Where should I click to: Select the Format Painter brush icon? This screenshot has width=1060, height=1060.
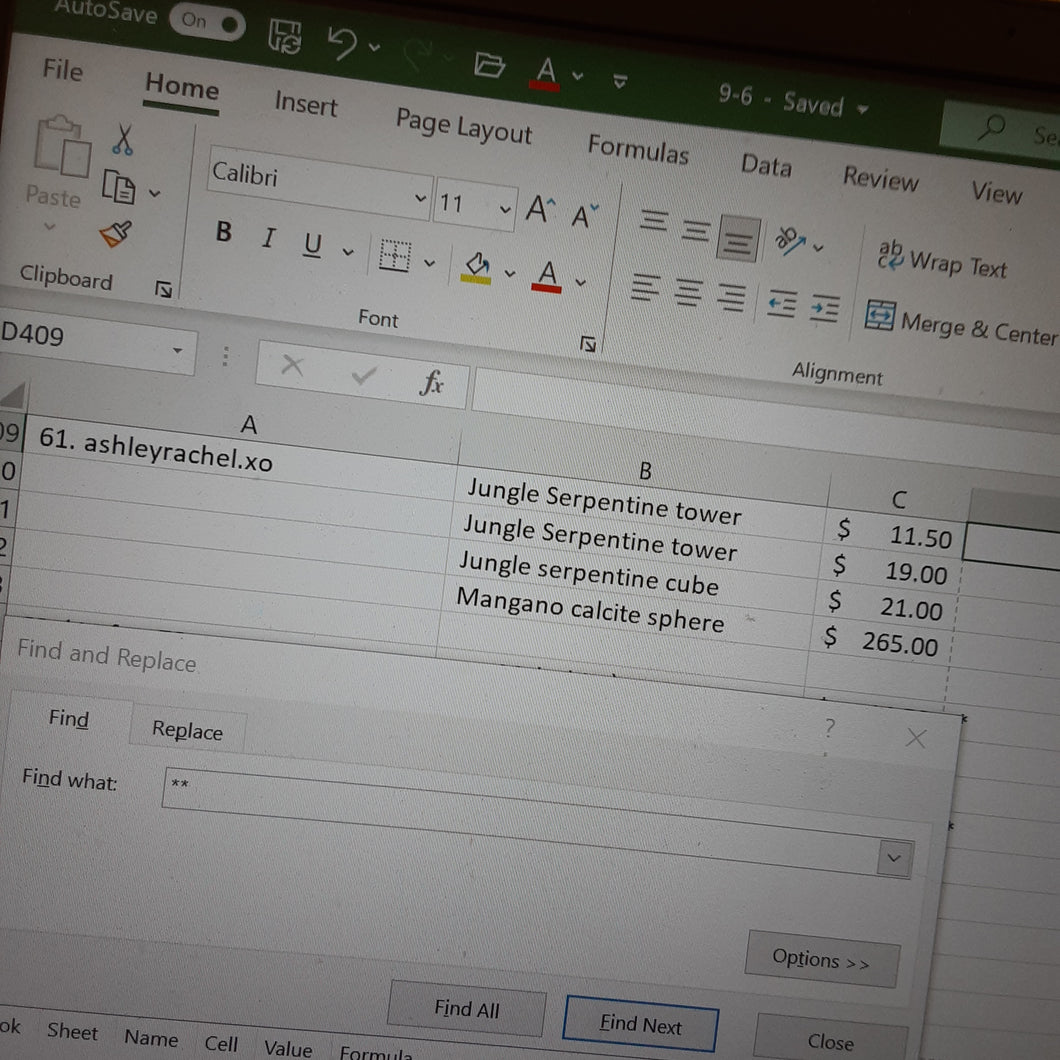[116, 234]
